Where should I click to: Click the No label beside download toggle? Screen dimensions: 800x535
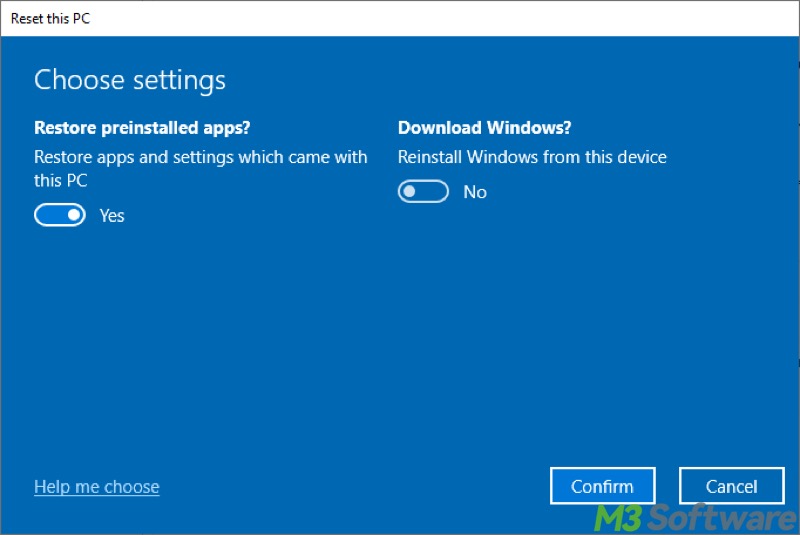coord(475,192)
